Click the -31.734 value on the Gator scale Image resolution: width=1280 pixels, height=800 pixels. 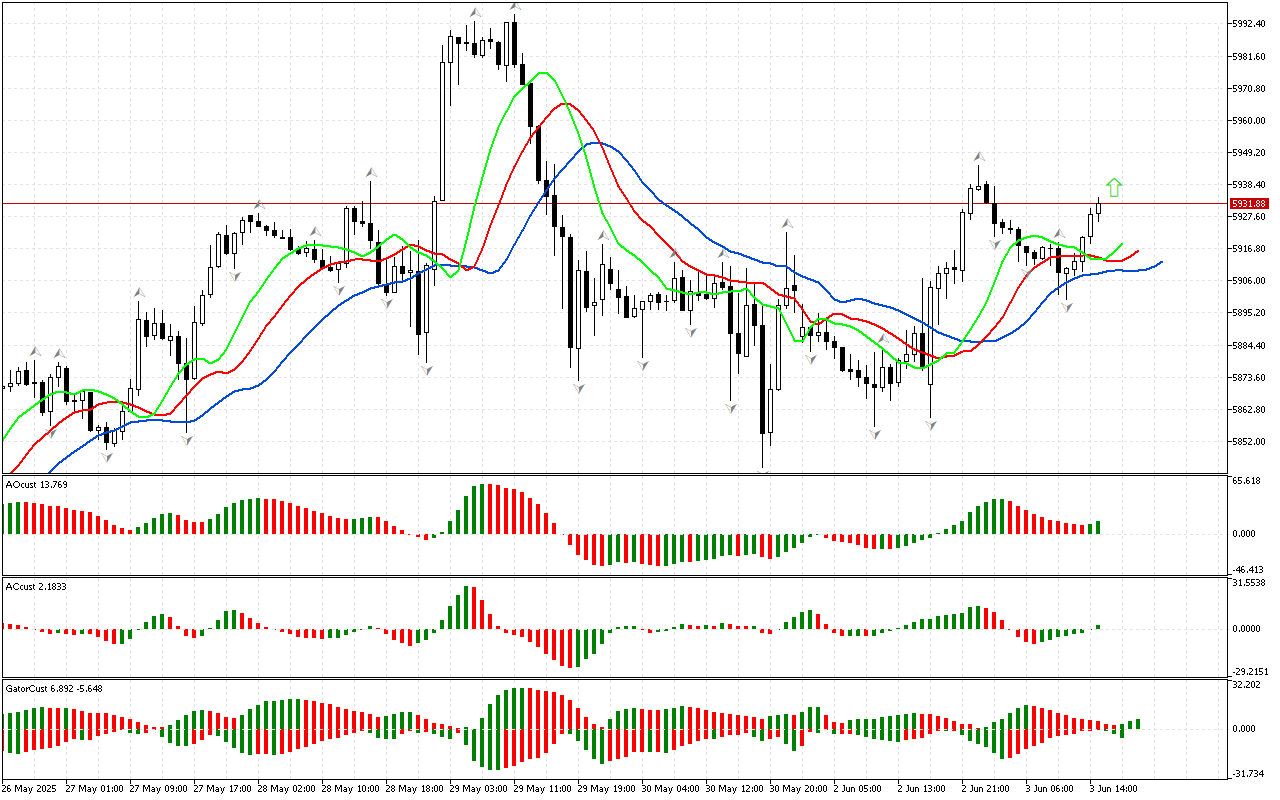tap(1246, 773)
